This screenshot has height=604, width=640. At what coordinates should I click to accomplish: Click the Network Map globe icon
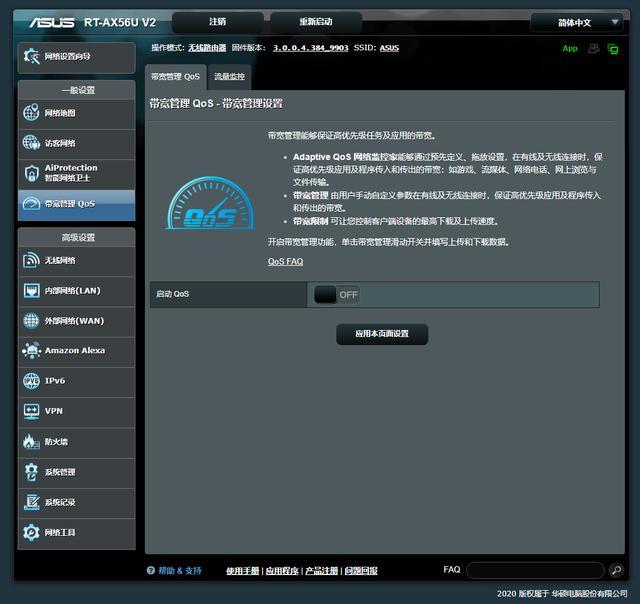(x=31, y=113)
